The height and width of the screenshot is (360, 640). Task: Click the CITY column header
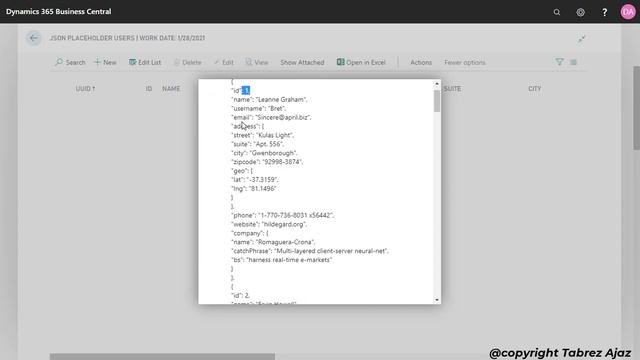tap(534, 89)
